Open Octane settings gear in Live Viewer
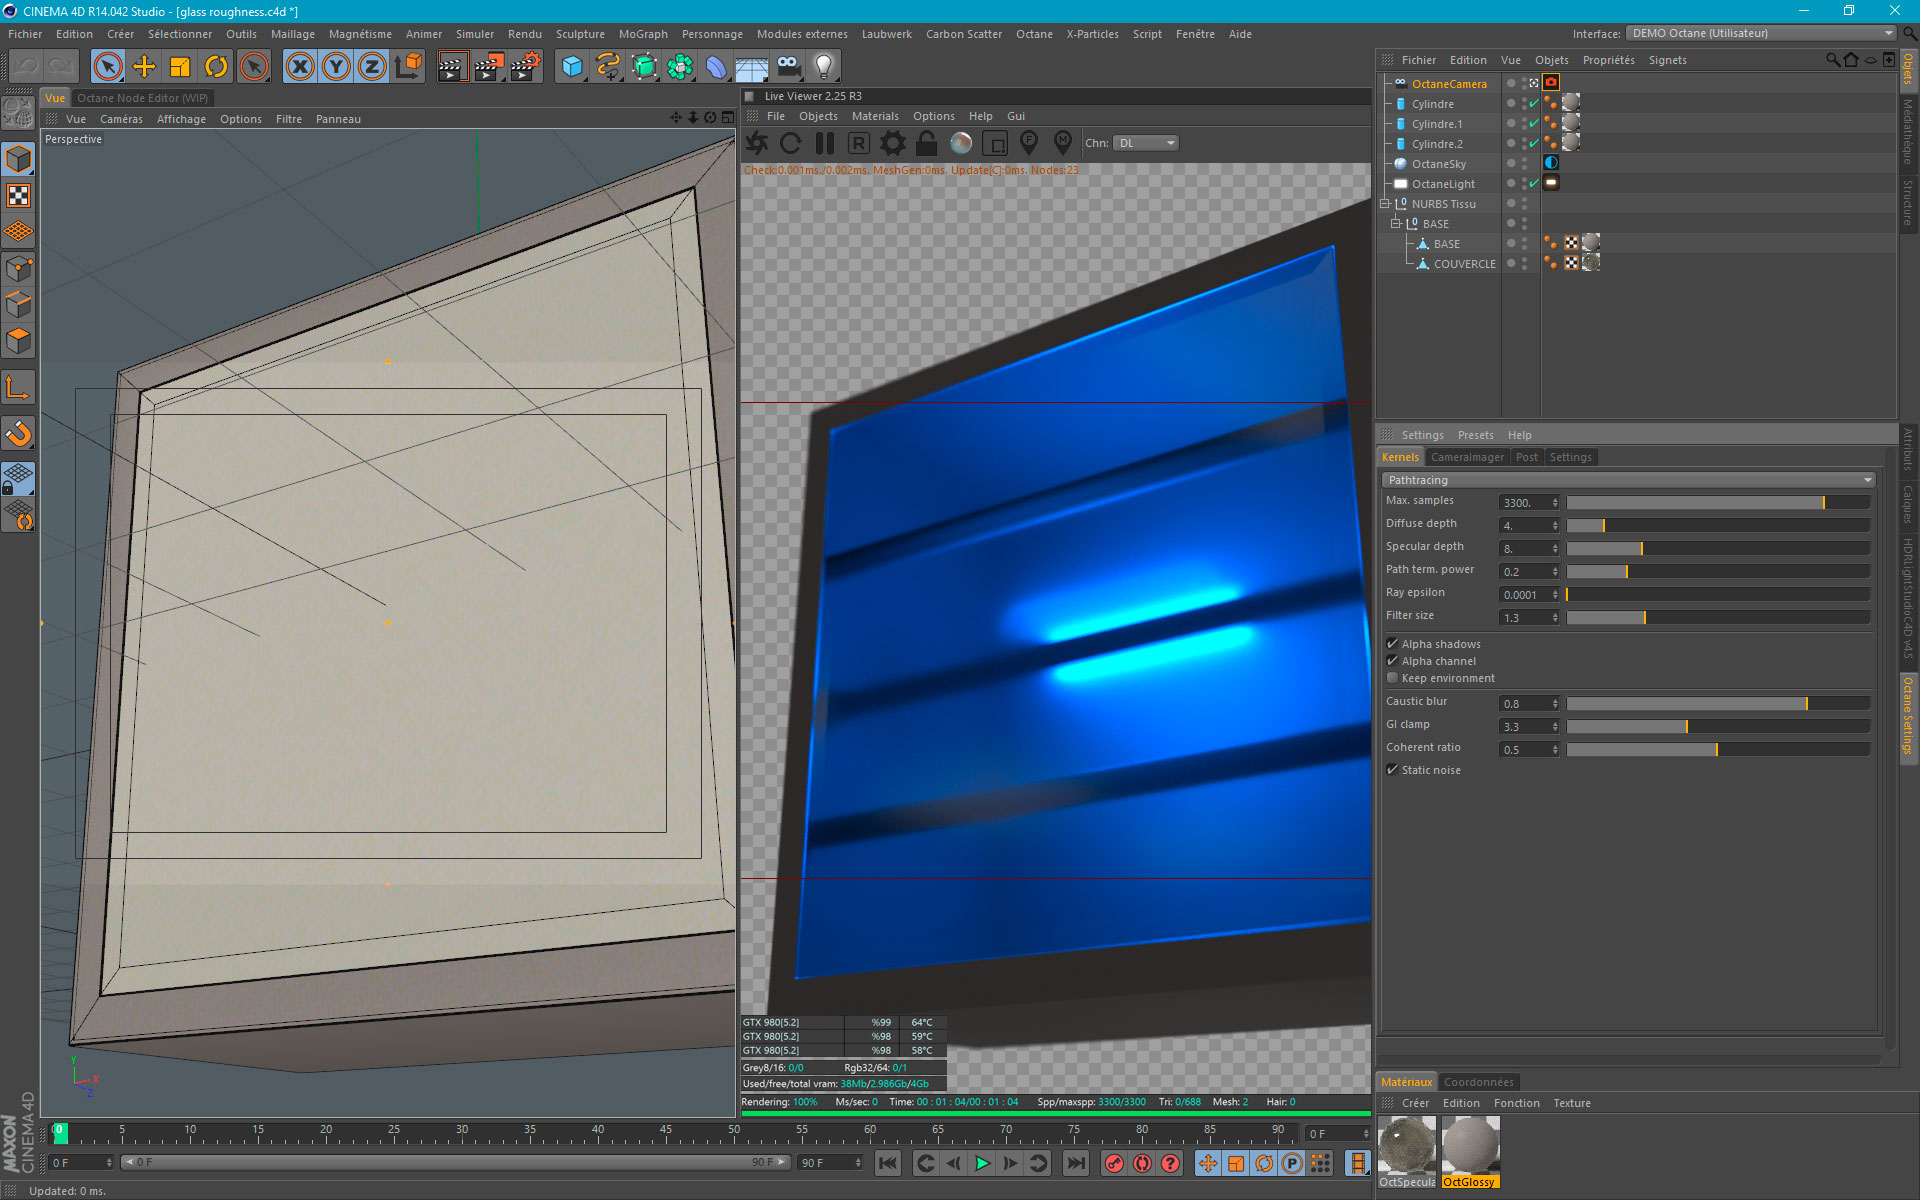Viewport: 1920px width, 1200px height. pyautogui.click(x=892, y=143)
